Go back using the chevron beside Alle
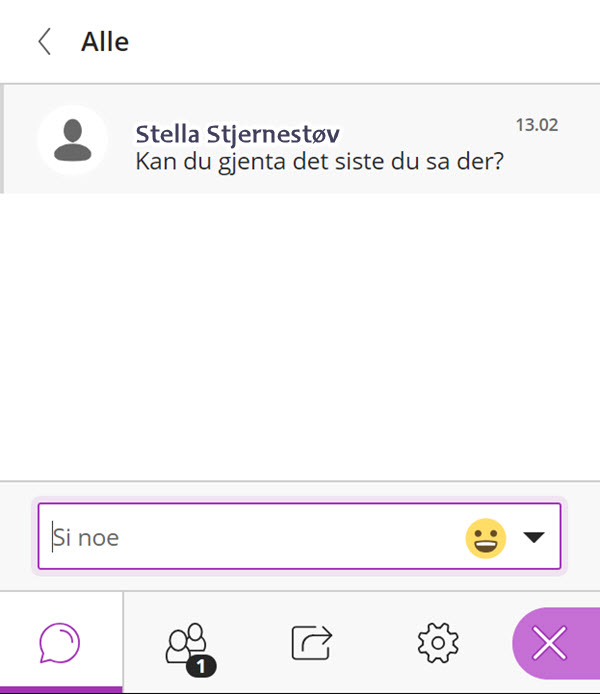 tap(45, 42)
